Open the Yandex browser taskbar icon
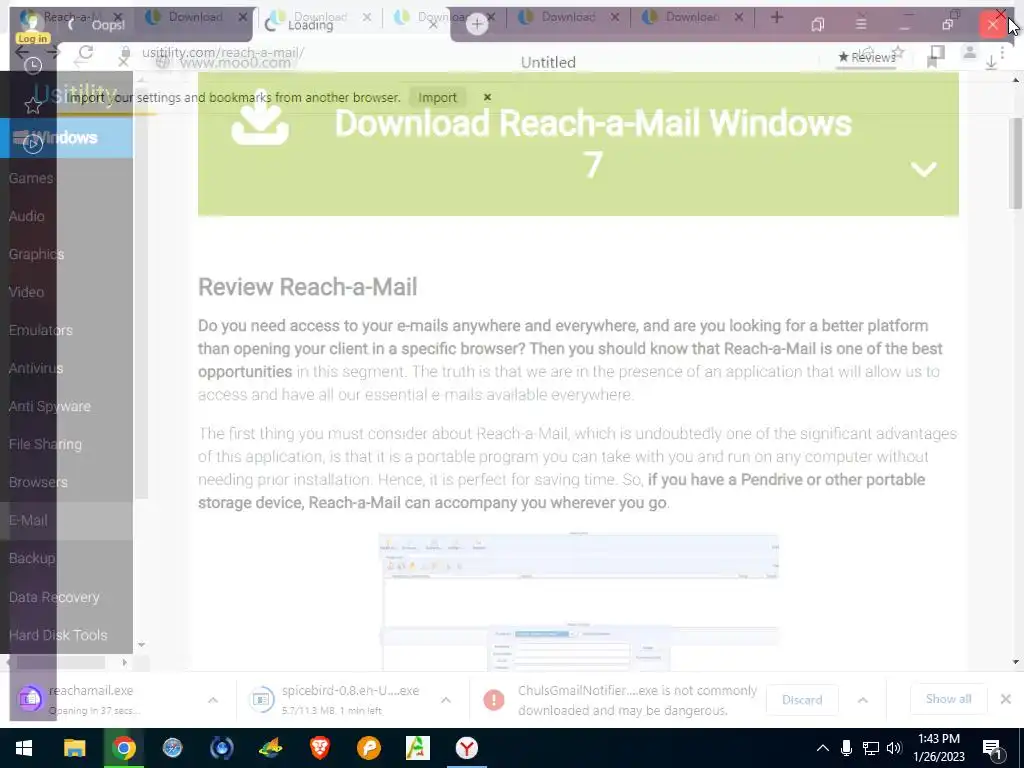Screen dimensions: 1024x768 pos(466,748)
